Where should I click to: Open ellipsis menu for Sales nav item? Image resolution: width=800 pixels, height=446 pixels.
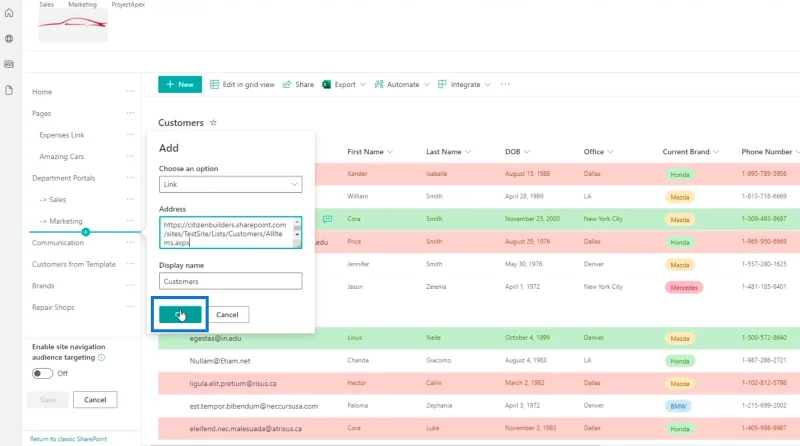coord(130,199)
